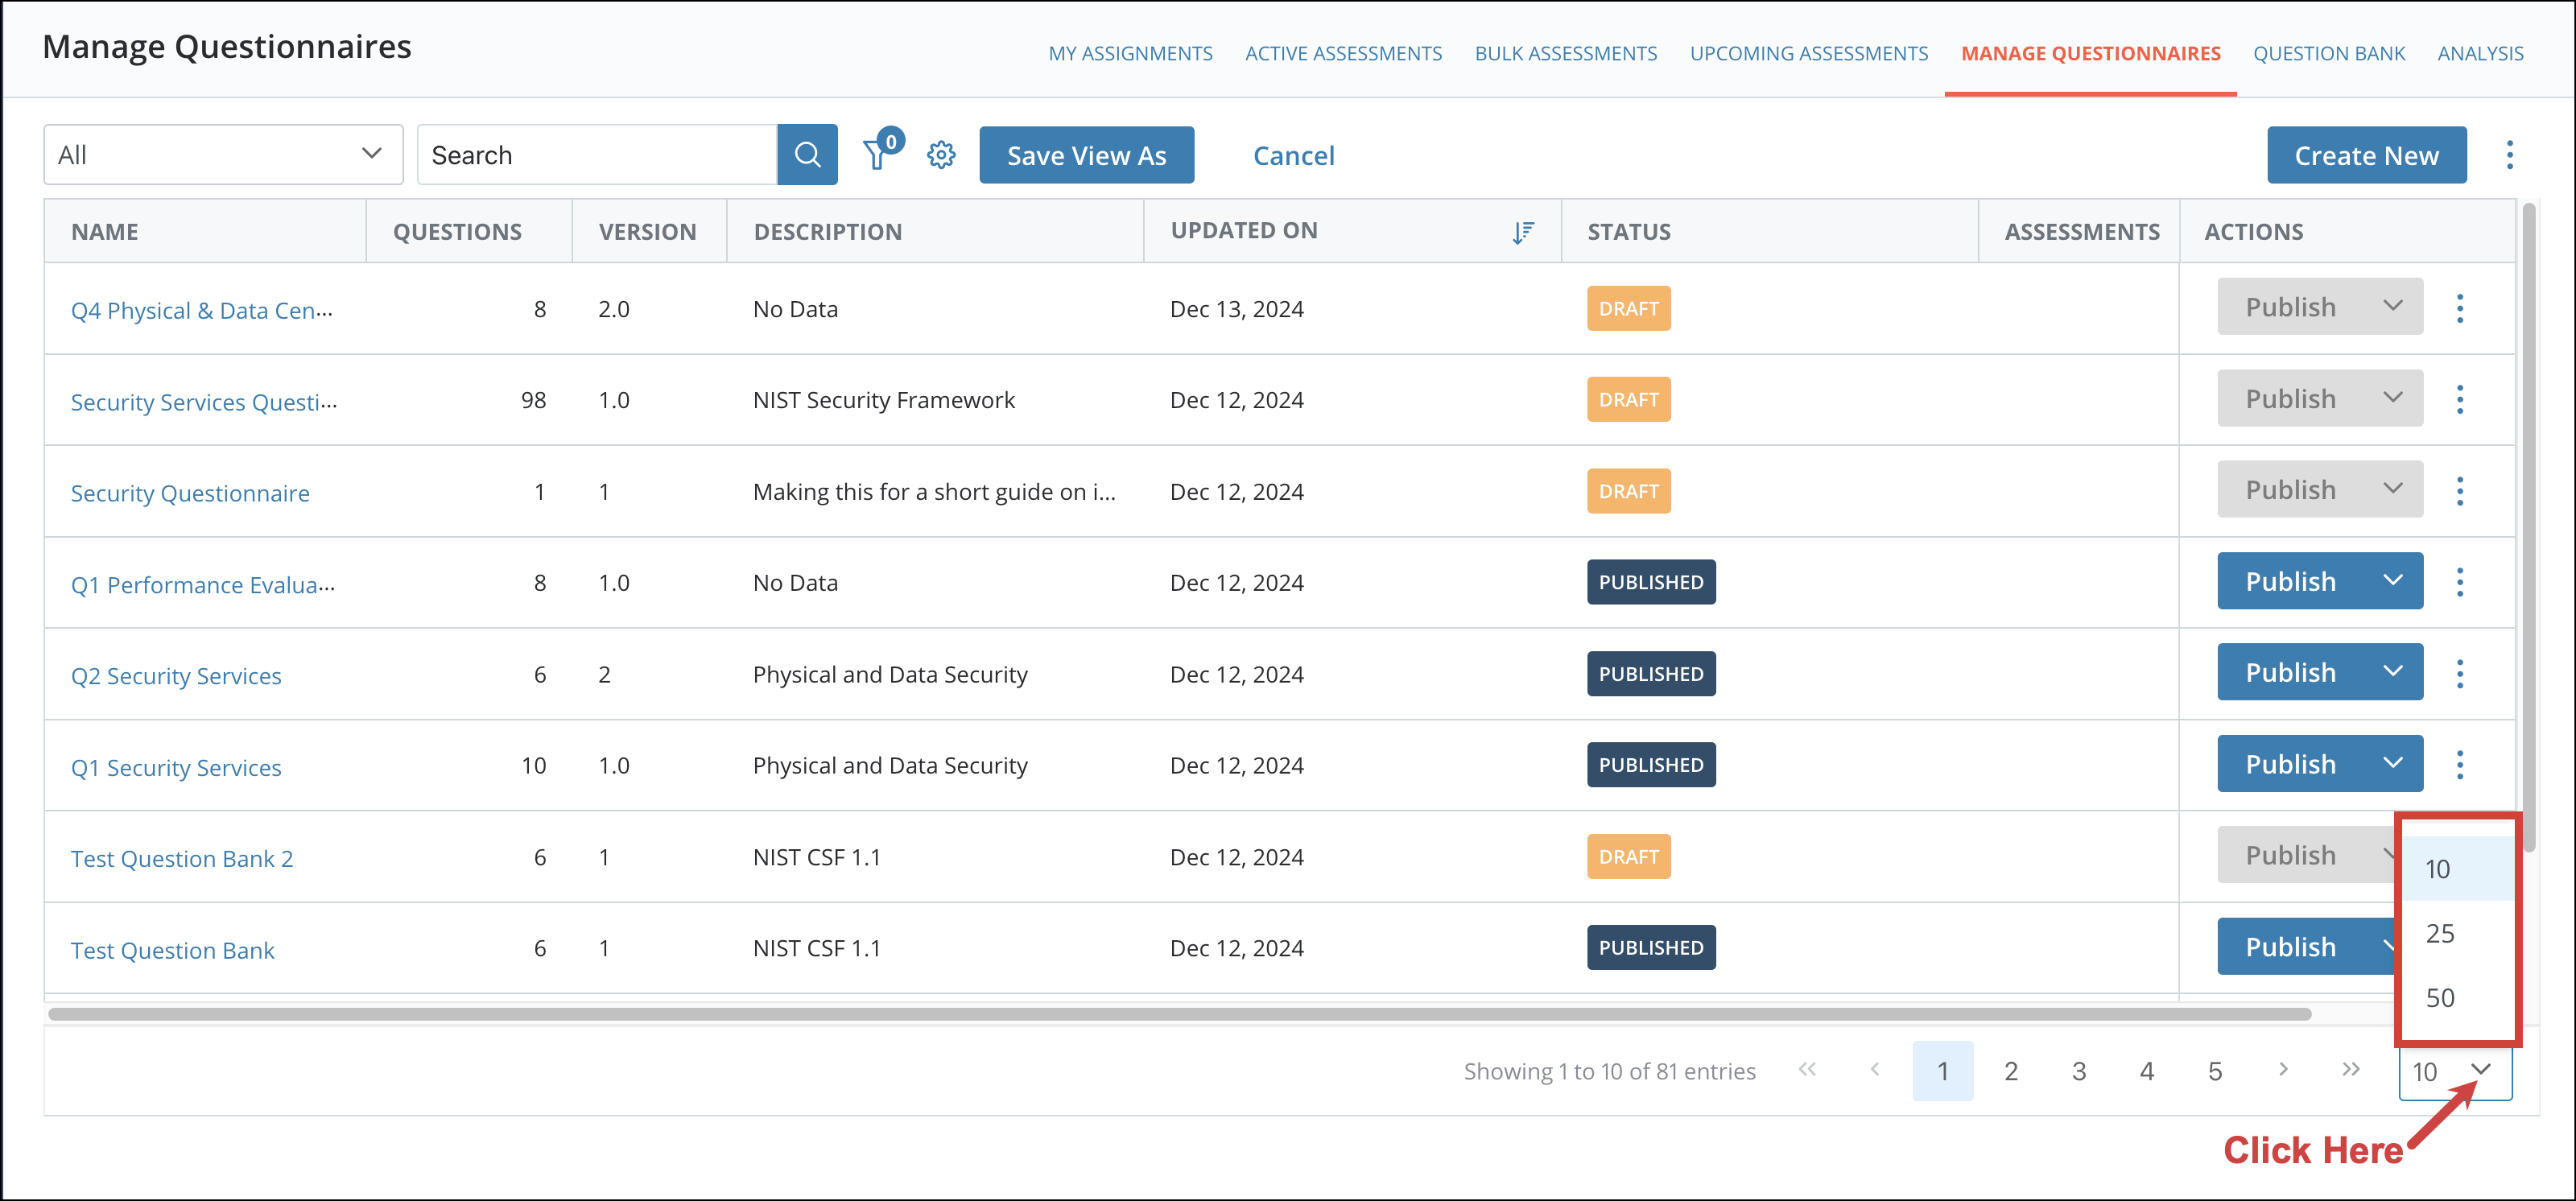Viewport: 2576px width, 1201px height.
Task: Open the actions menu for Q4 Physical & Data row
Action: point(2461,309)
